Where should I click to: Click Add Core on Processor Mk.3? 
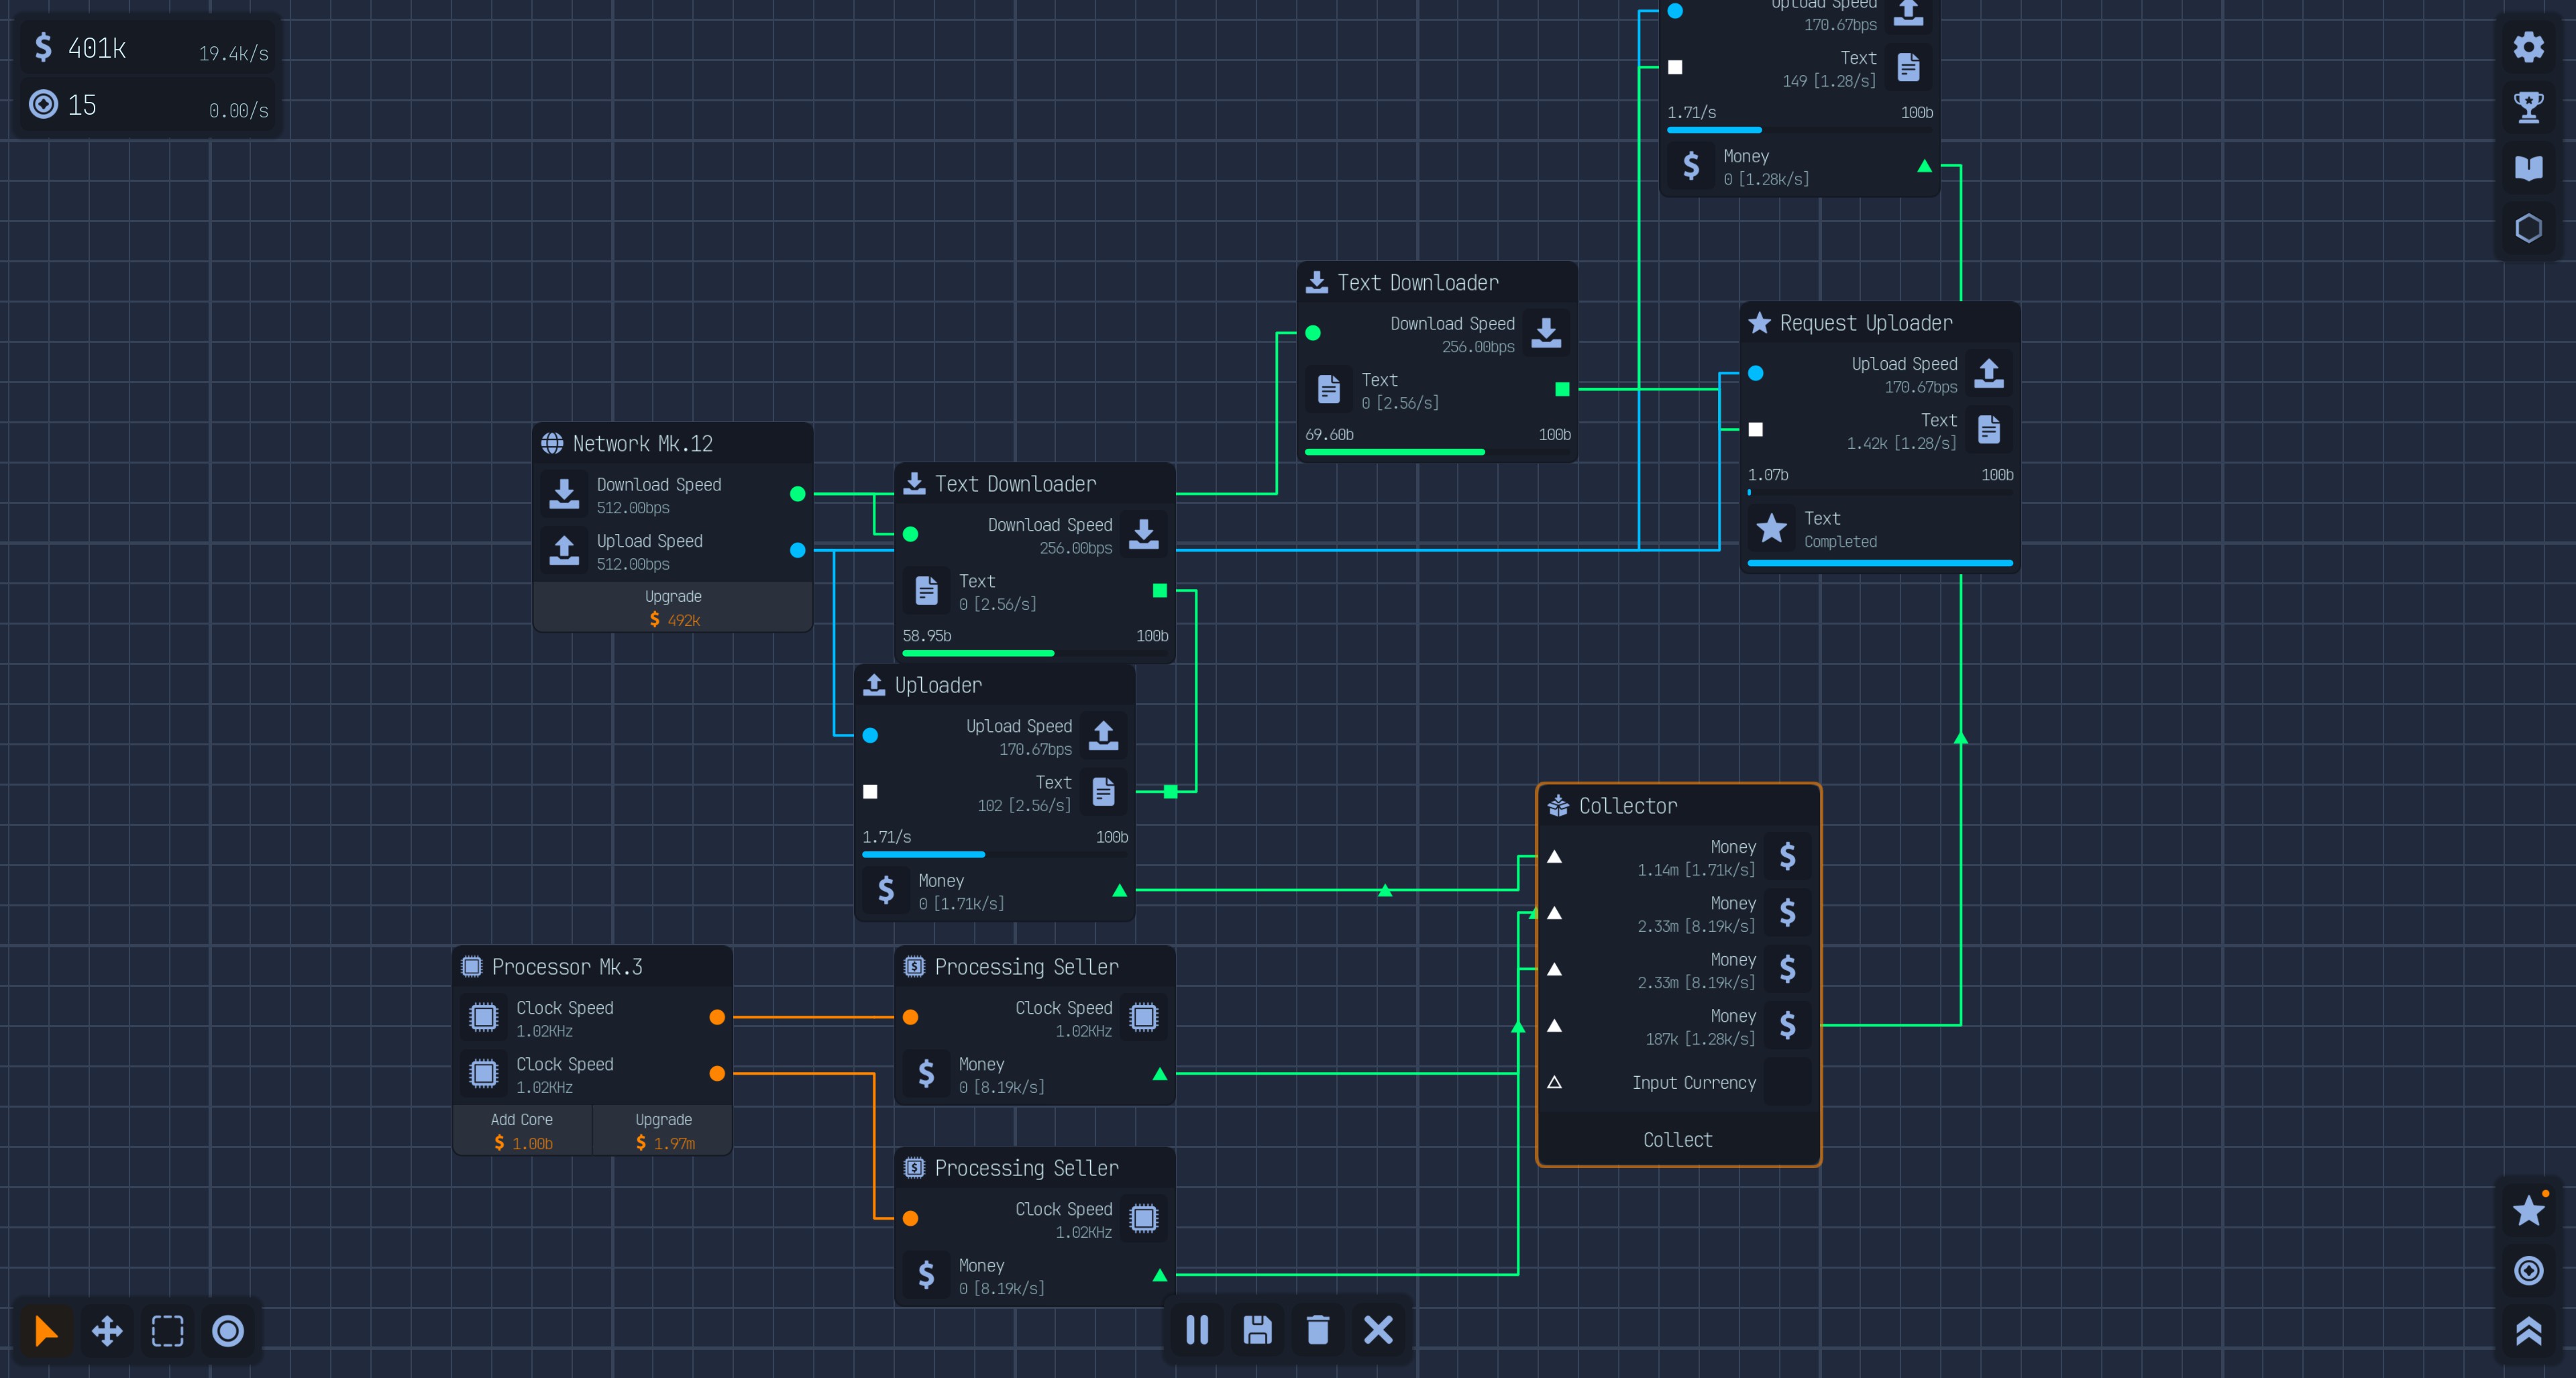[x=522, y=1131]
